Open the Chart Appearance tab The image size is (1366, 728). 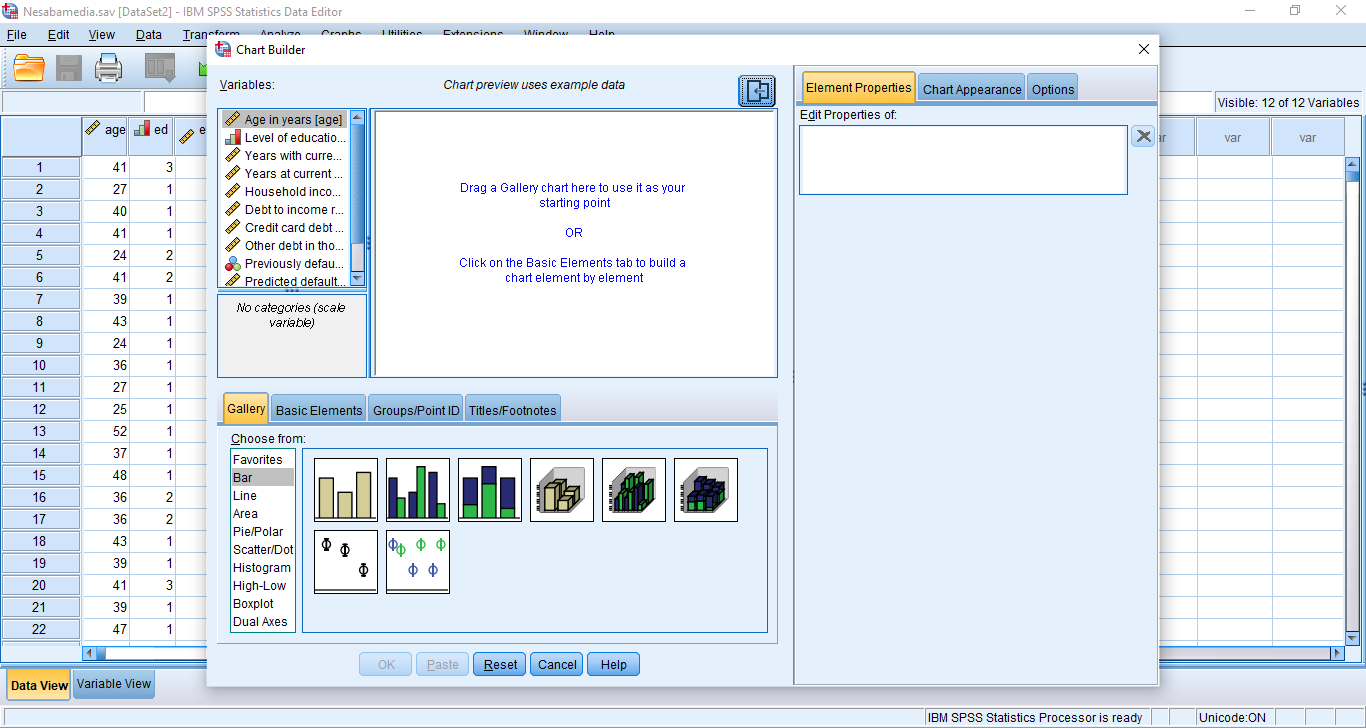click(x=972, y=89)
